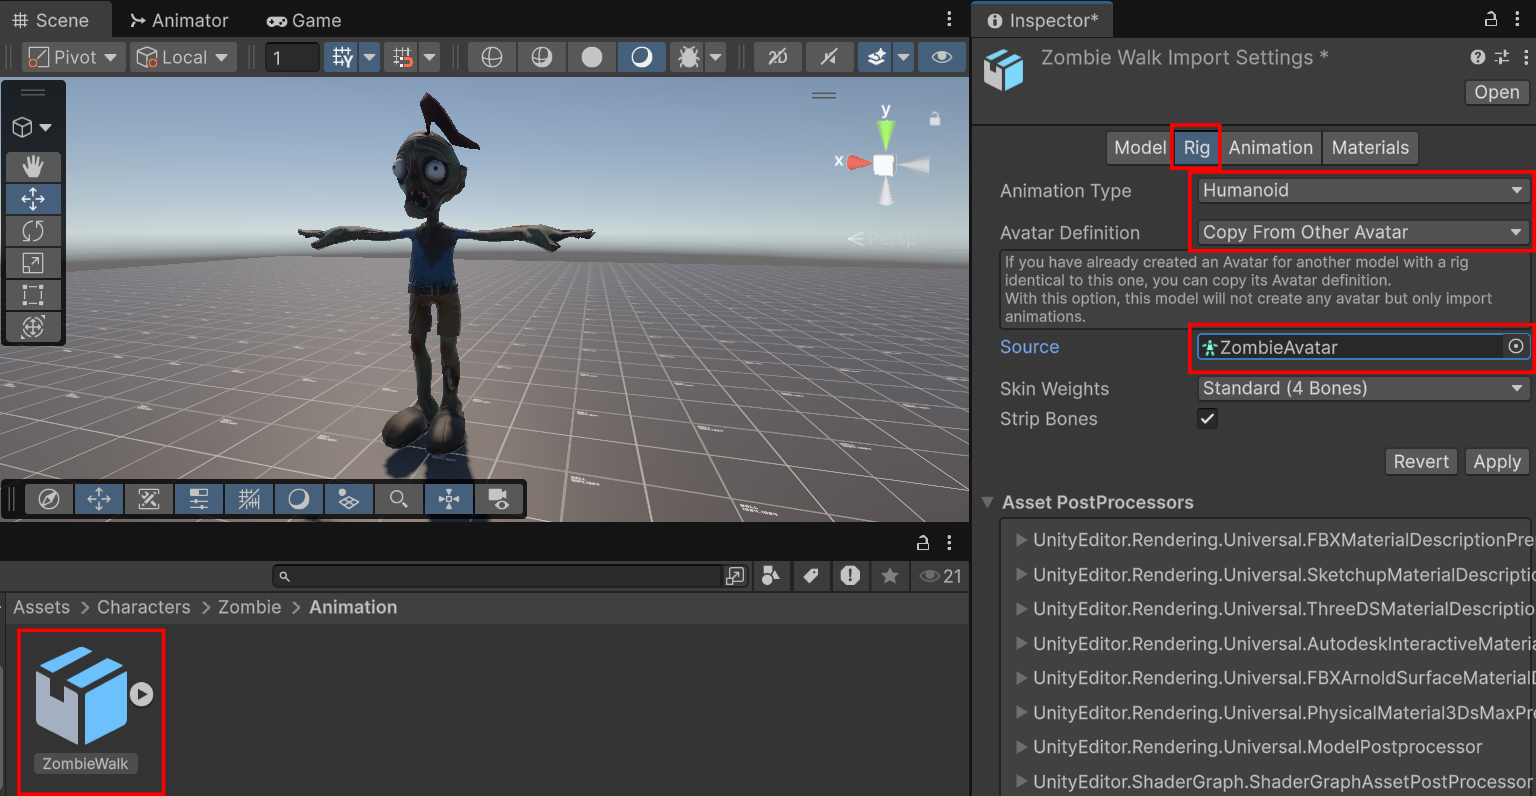Open the Avatar Definition dropdown

click(x=1363, y=232)
